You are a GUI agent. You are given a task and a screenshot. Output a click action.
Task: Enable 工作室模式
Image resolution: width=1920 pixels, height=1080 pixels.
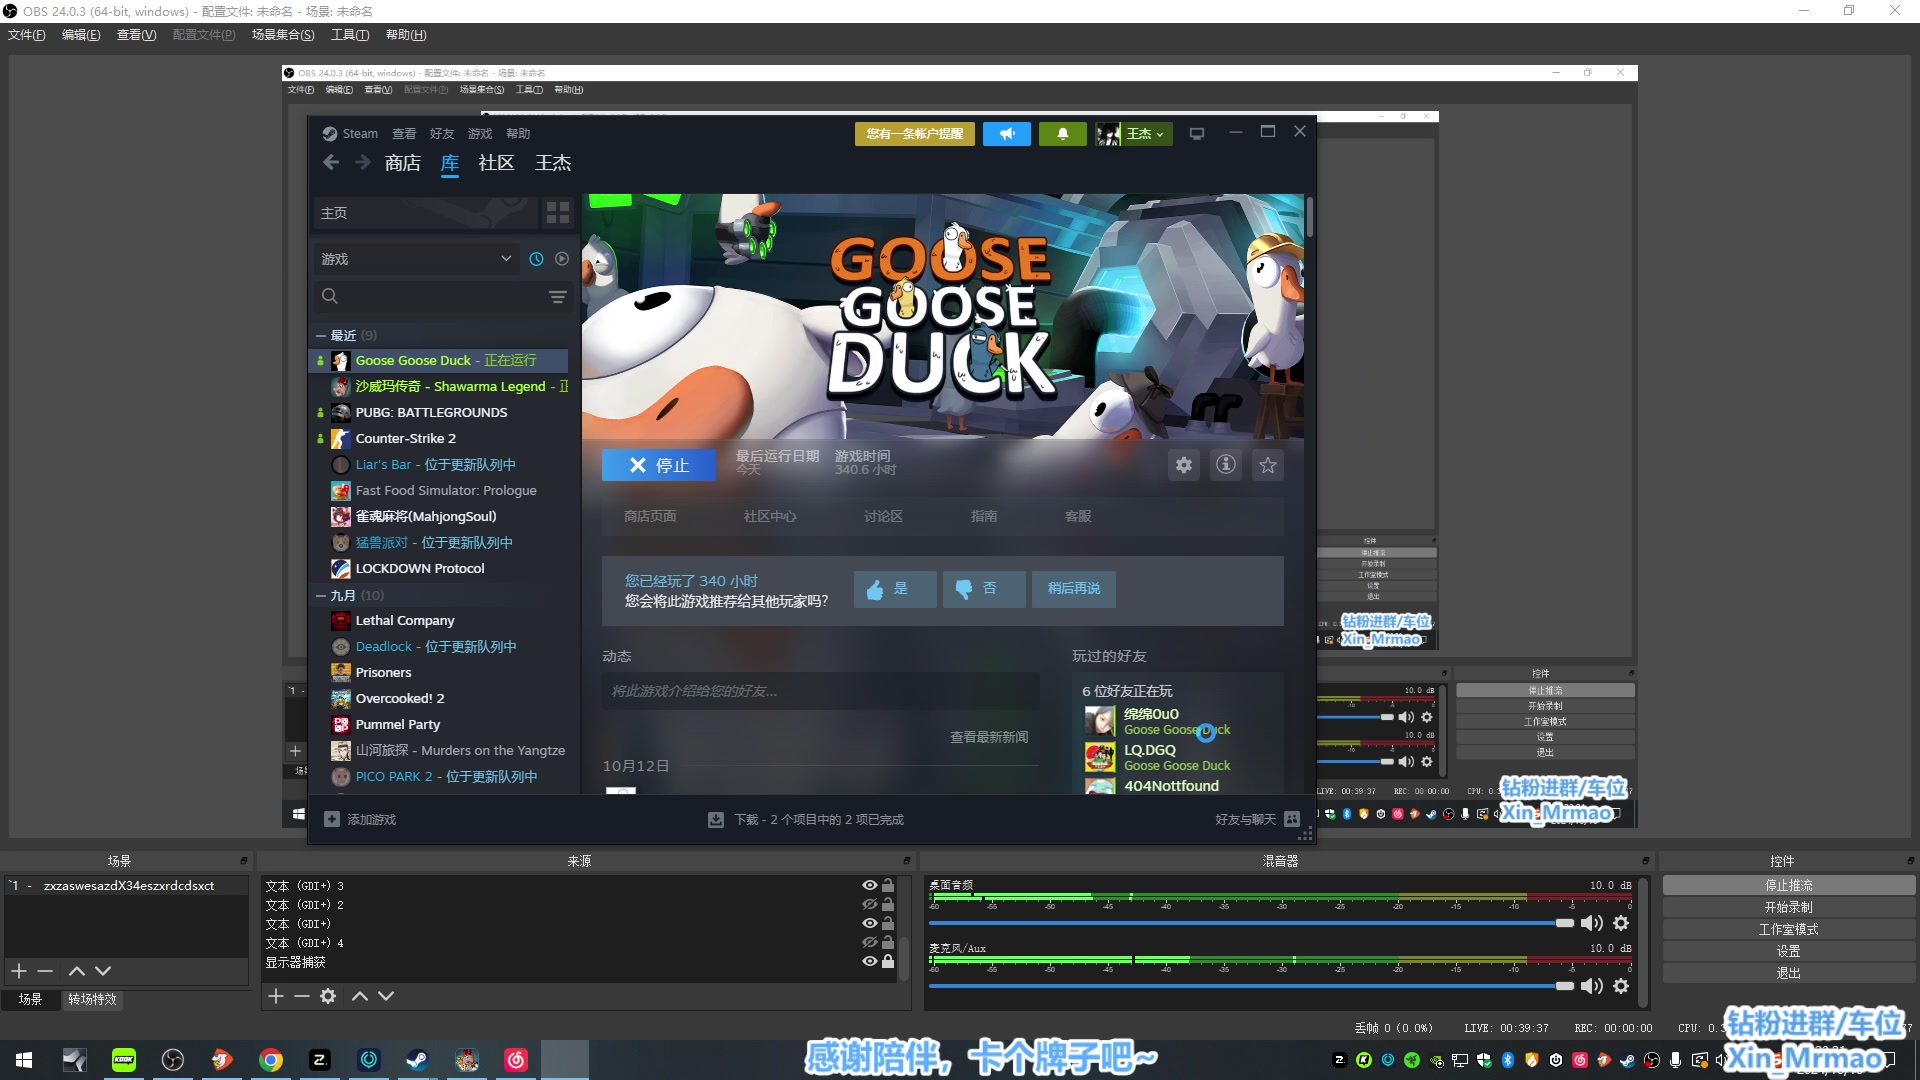(x=1789, y=930)
